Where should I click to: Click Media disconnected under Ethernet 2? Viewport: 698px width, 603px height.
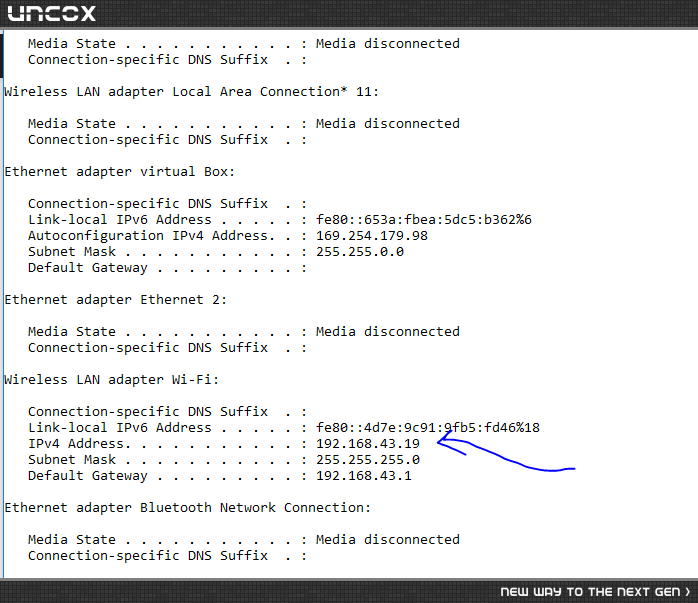[388, 332]
